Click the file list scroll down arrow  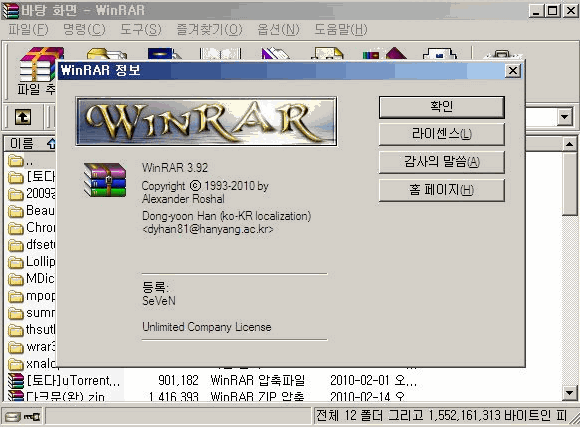570,393
